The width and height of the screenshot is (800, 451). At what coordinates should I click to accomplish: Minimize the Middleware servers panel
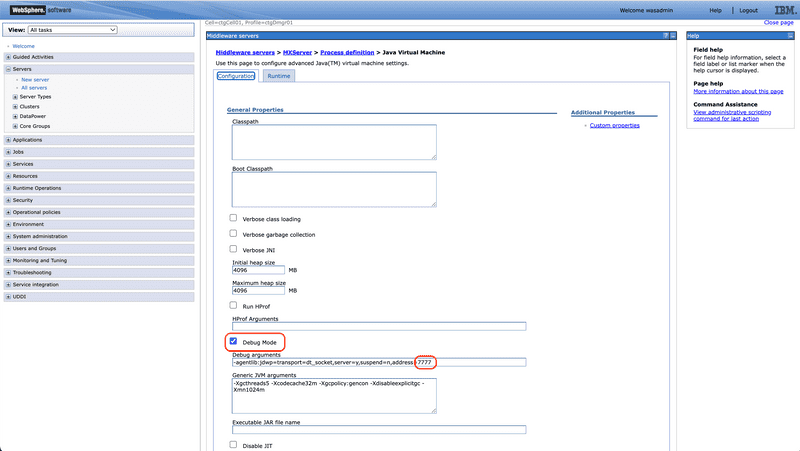[673, 36]
